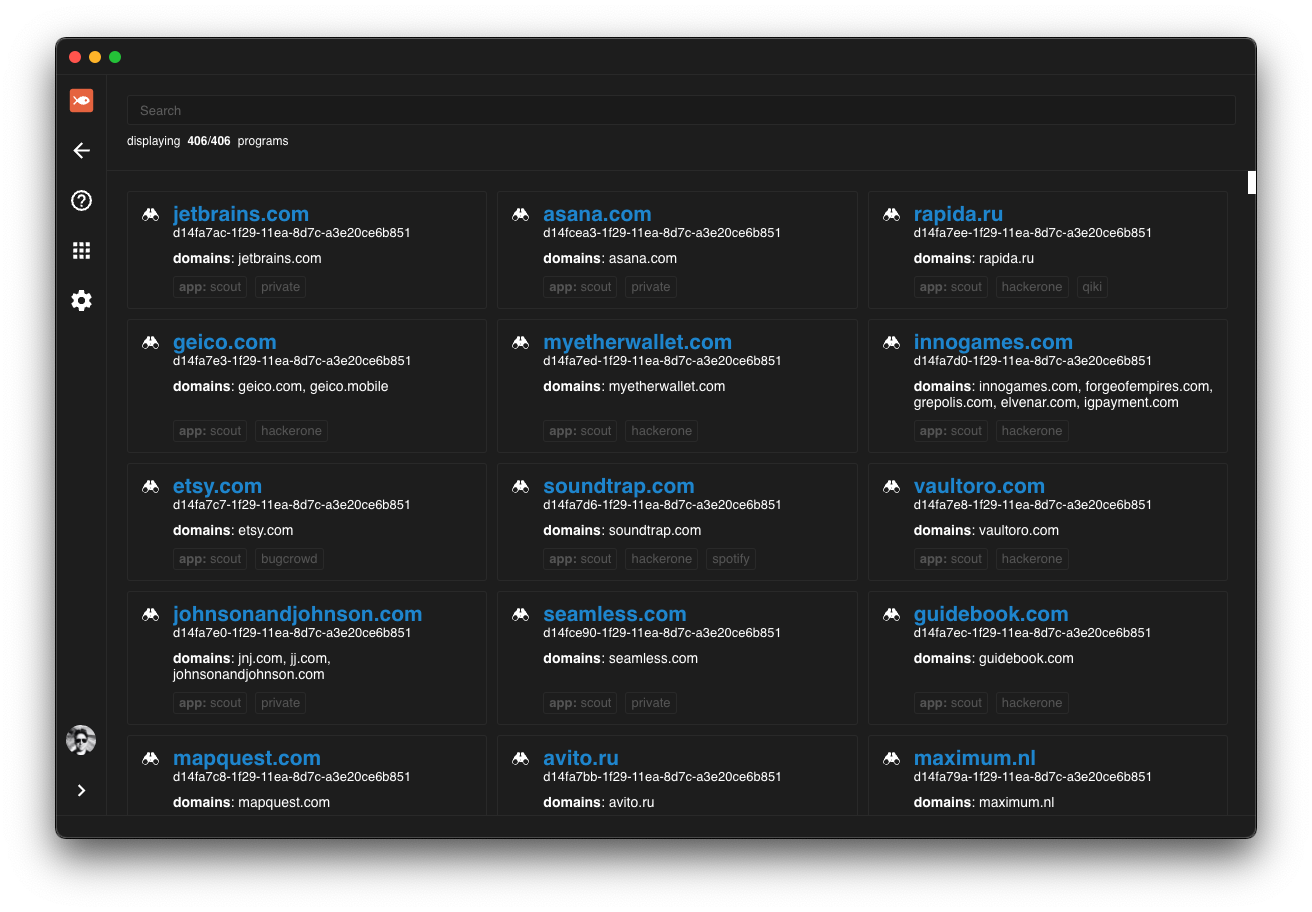Screen dimensions: 1312x912
Task: Click the 'displaying 406/406 programs' text
Action: pyautogui.click(x=208, y=141)
